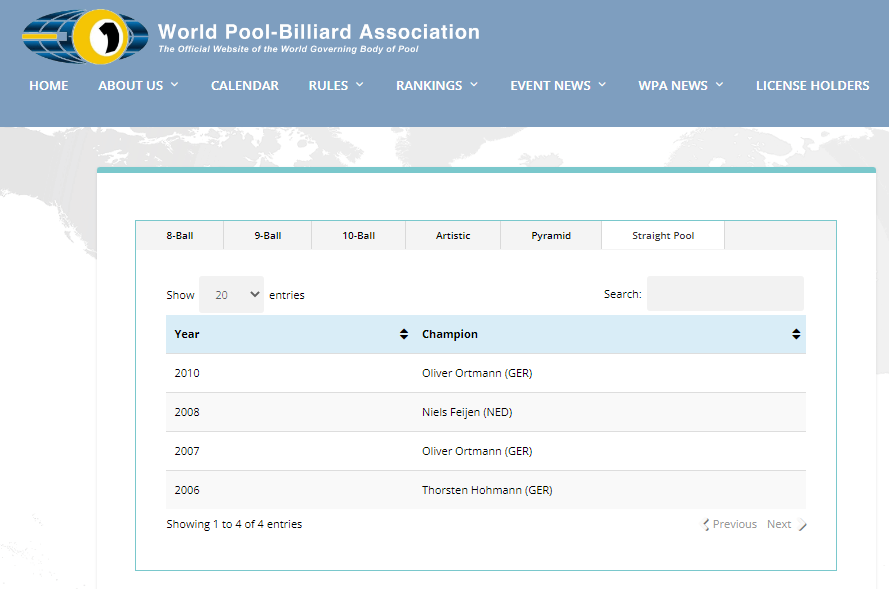Switch to the 8-Ball tab

pyautogui.click(x=180, y=236)
